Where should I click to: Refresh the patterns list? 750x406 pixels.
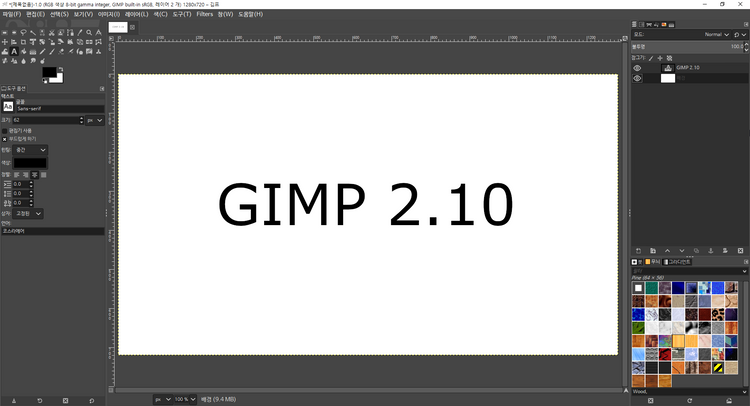[689, 401]
